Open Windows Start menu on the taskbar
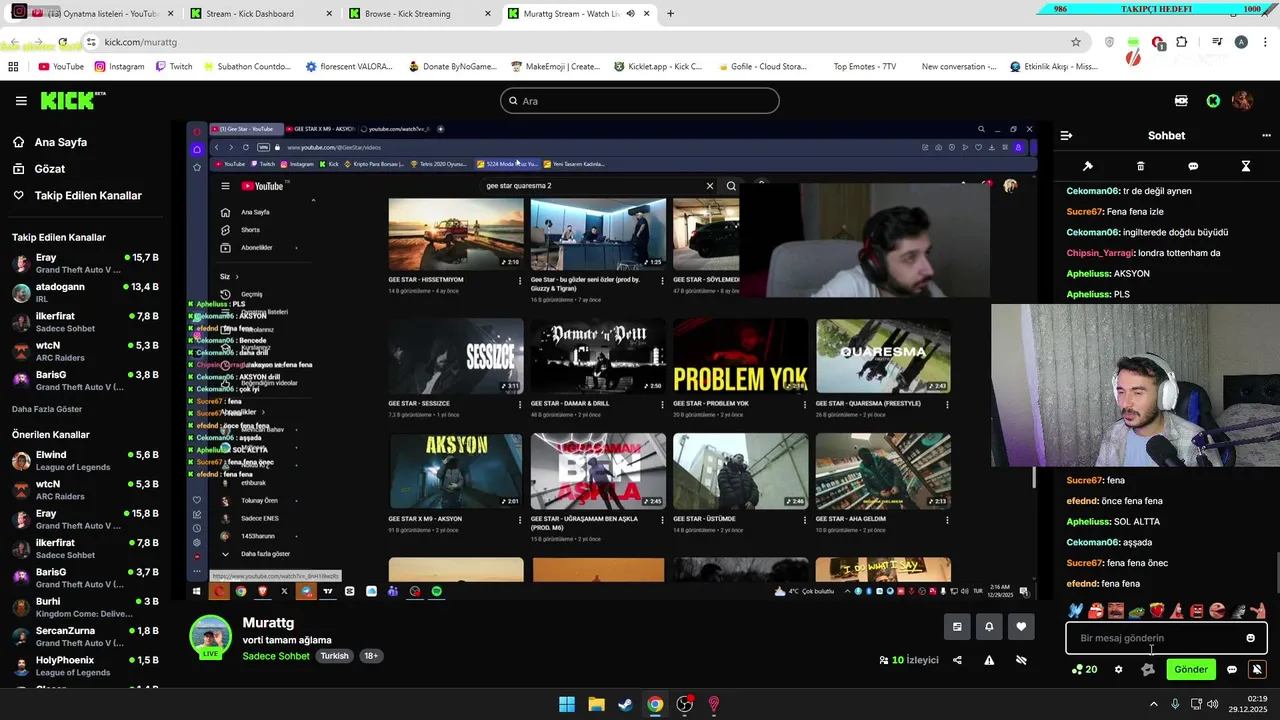 (567, 704)
